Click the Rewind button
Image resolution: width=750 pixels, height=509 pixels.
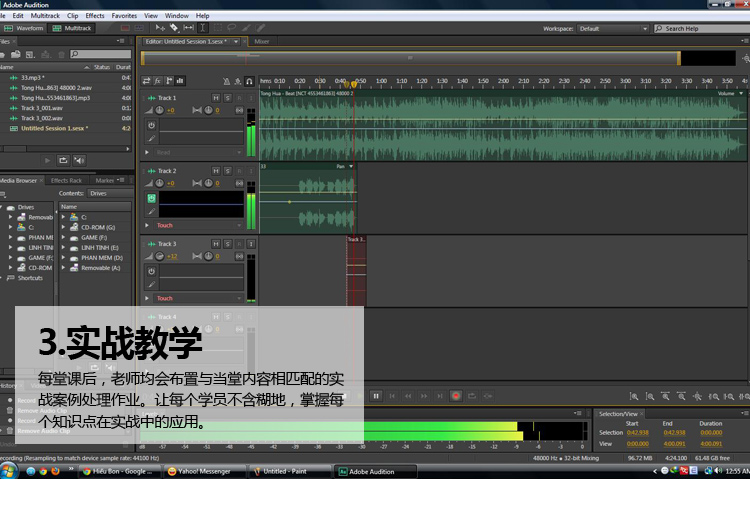pyautogui.click(x=408, y=396)
